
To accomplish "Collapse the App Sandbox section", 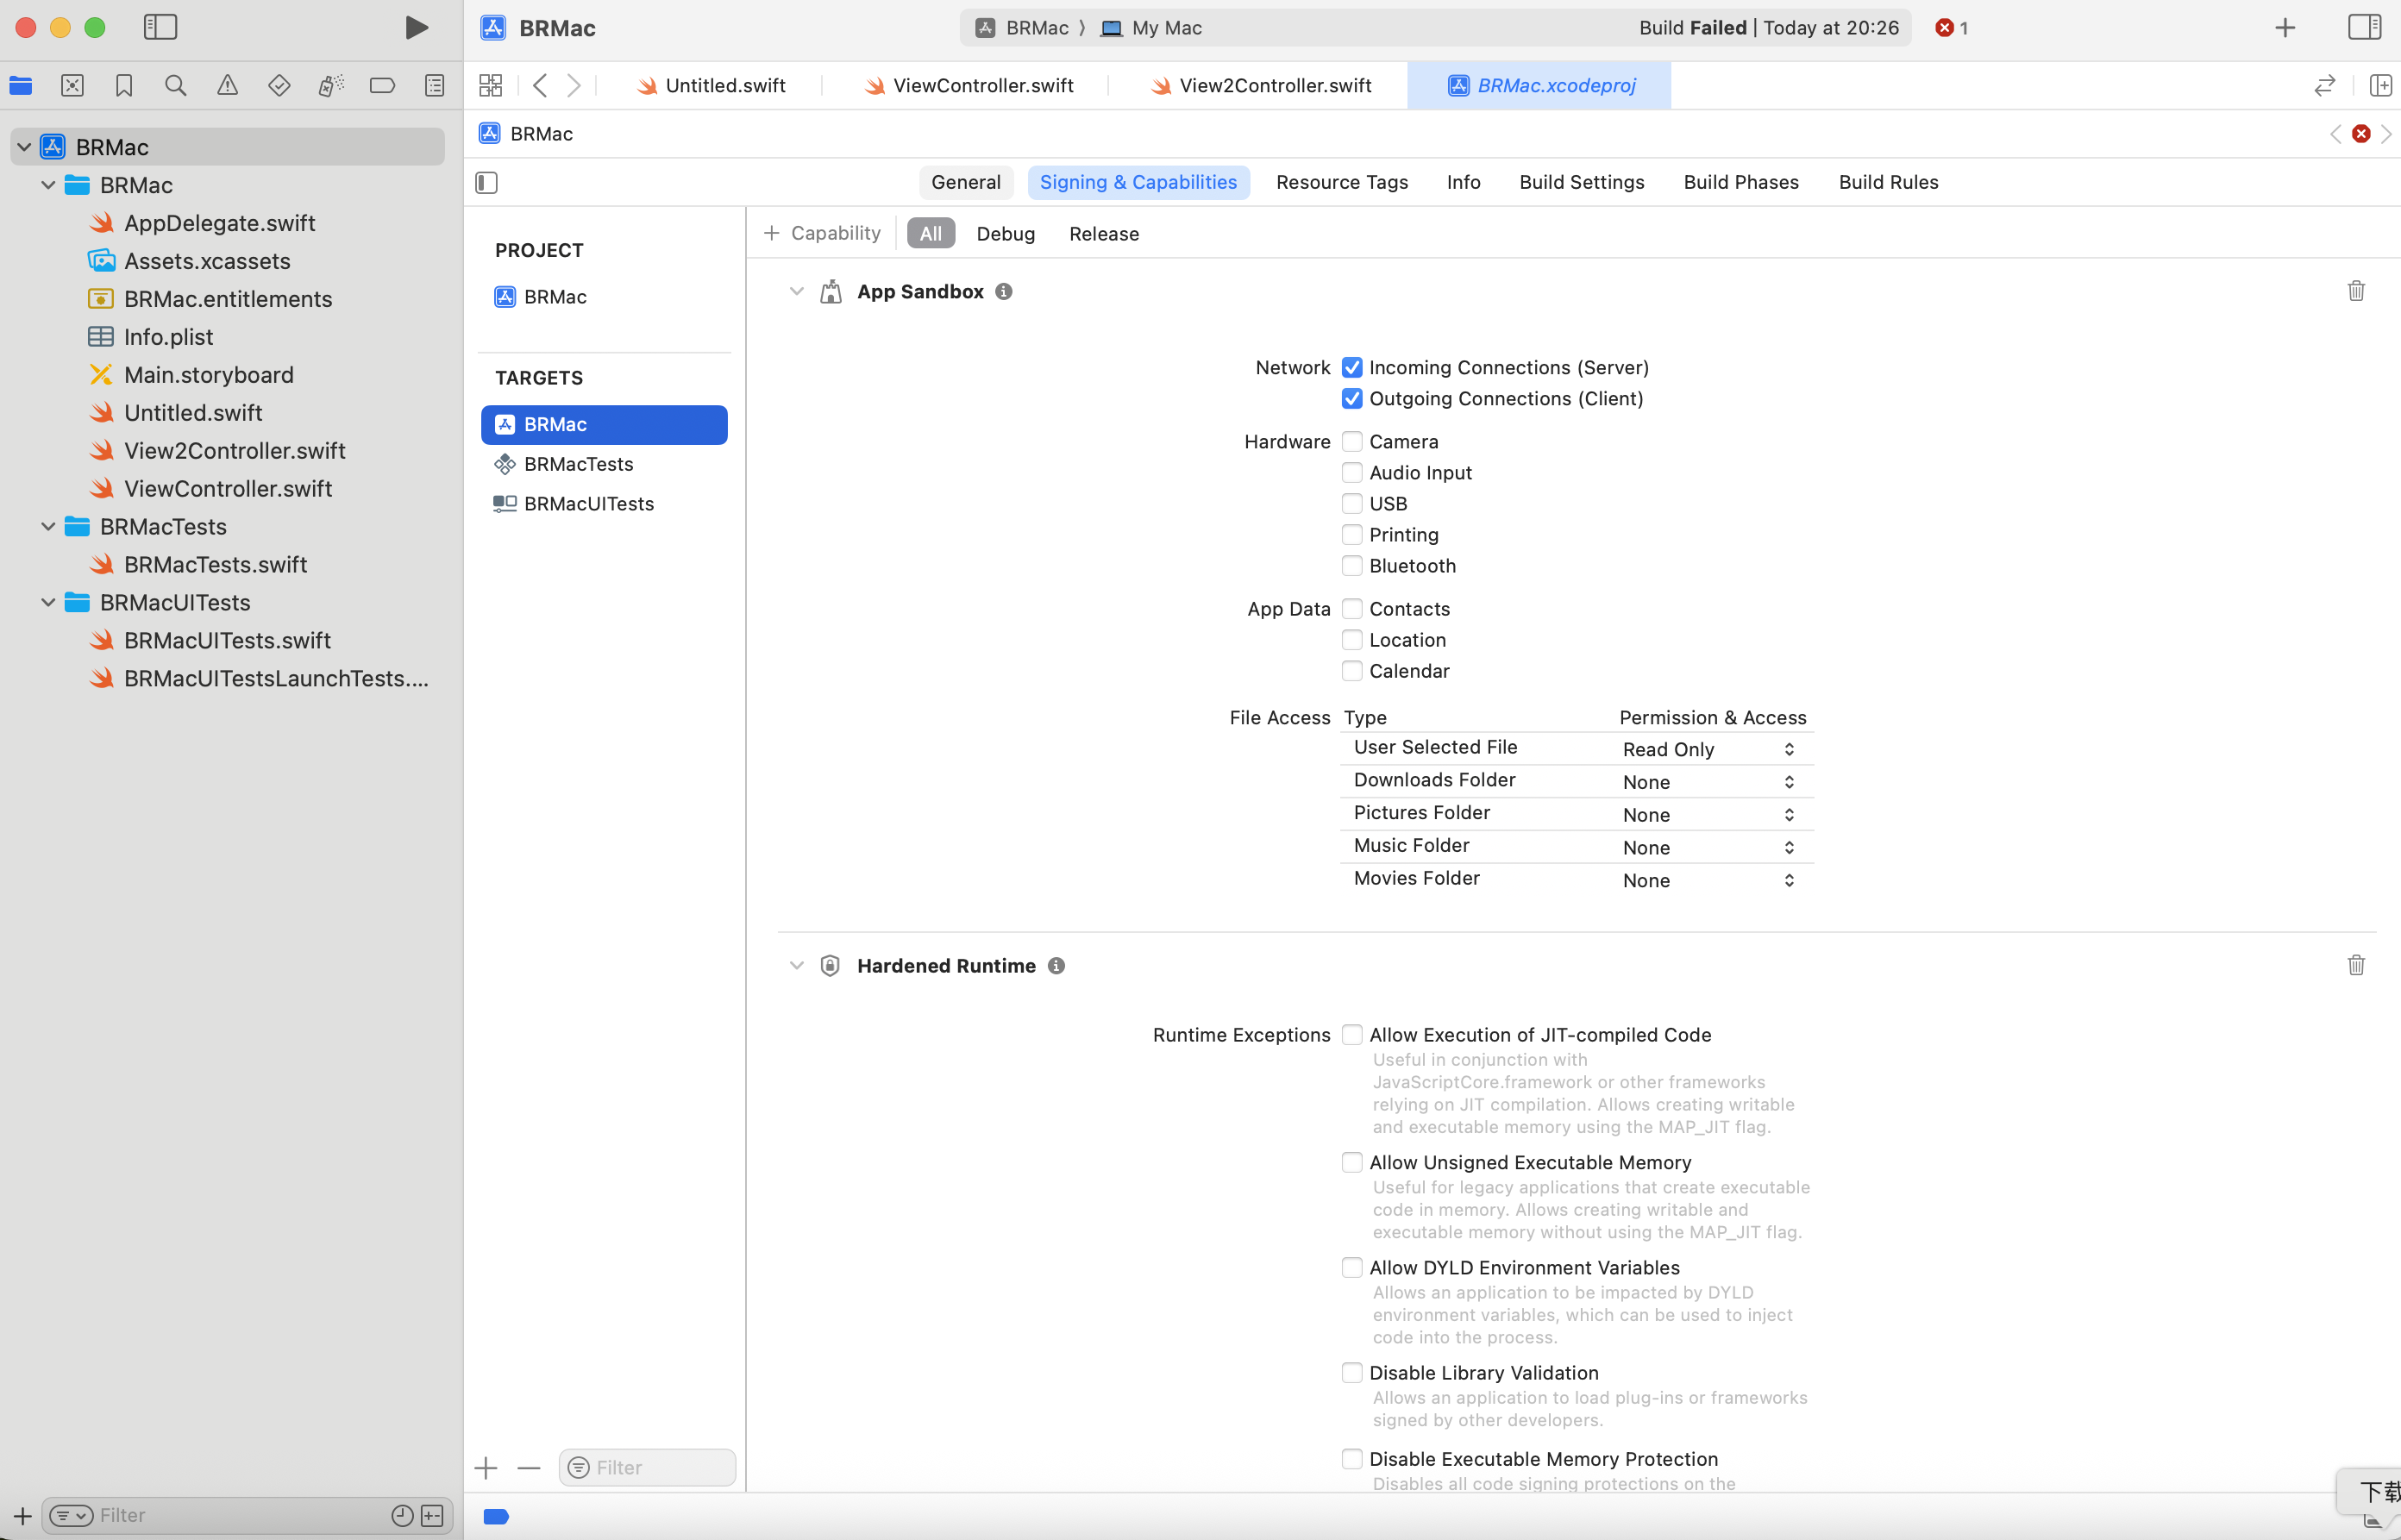I will (x=796, y=291).
